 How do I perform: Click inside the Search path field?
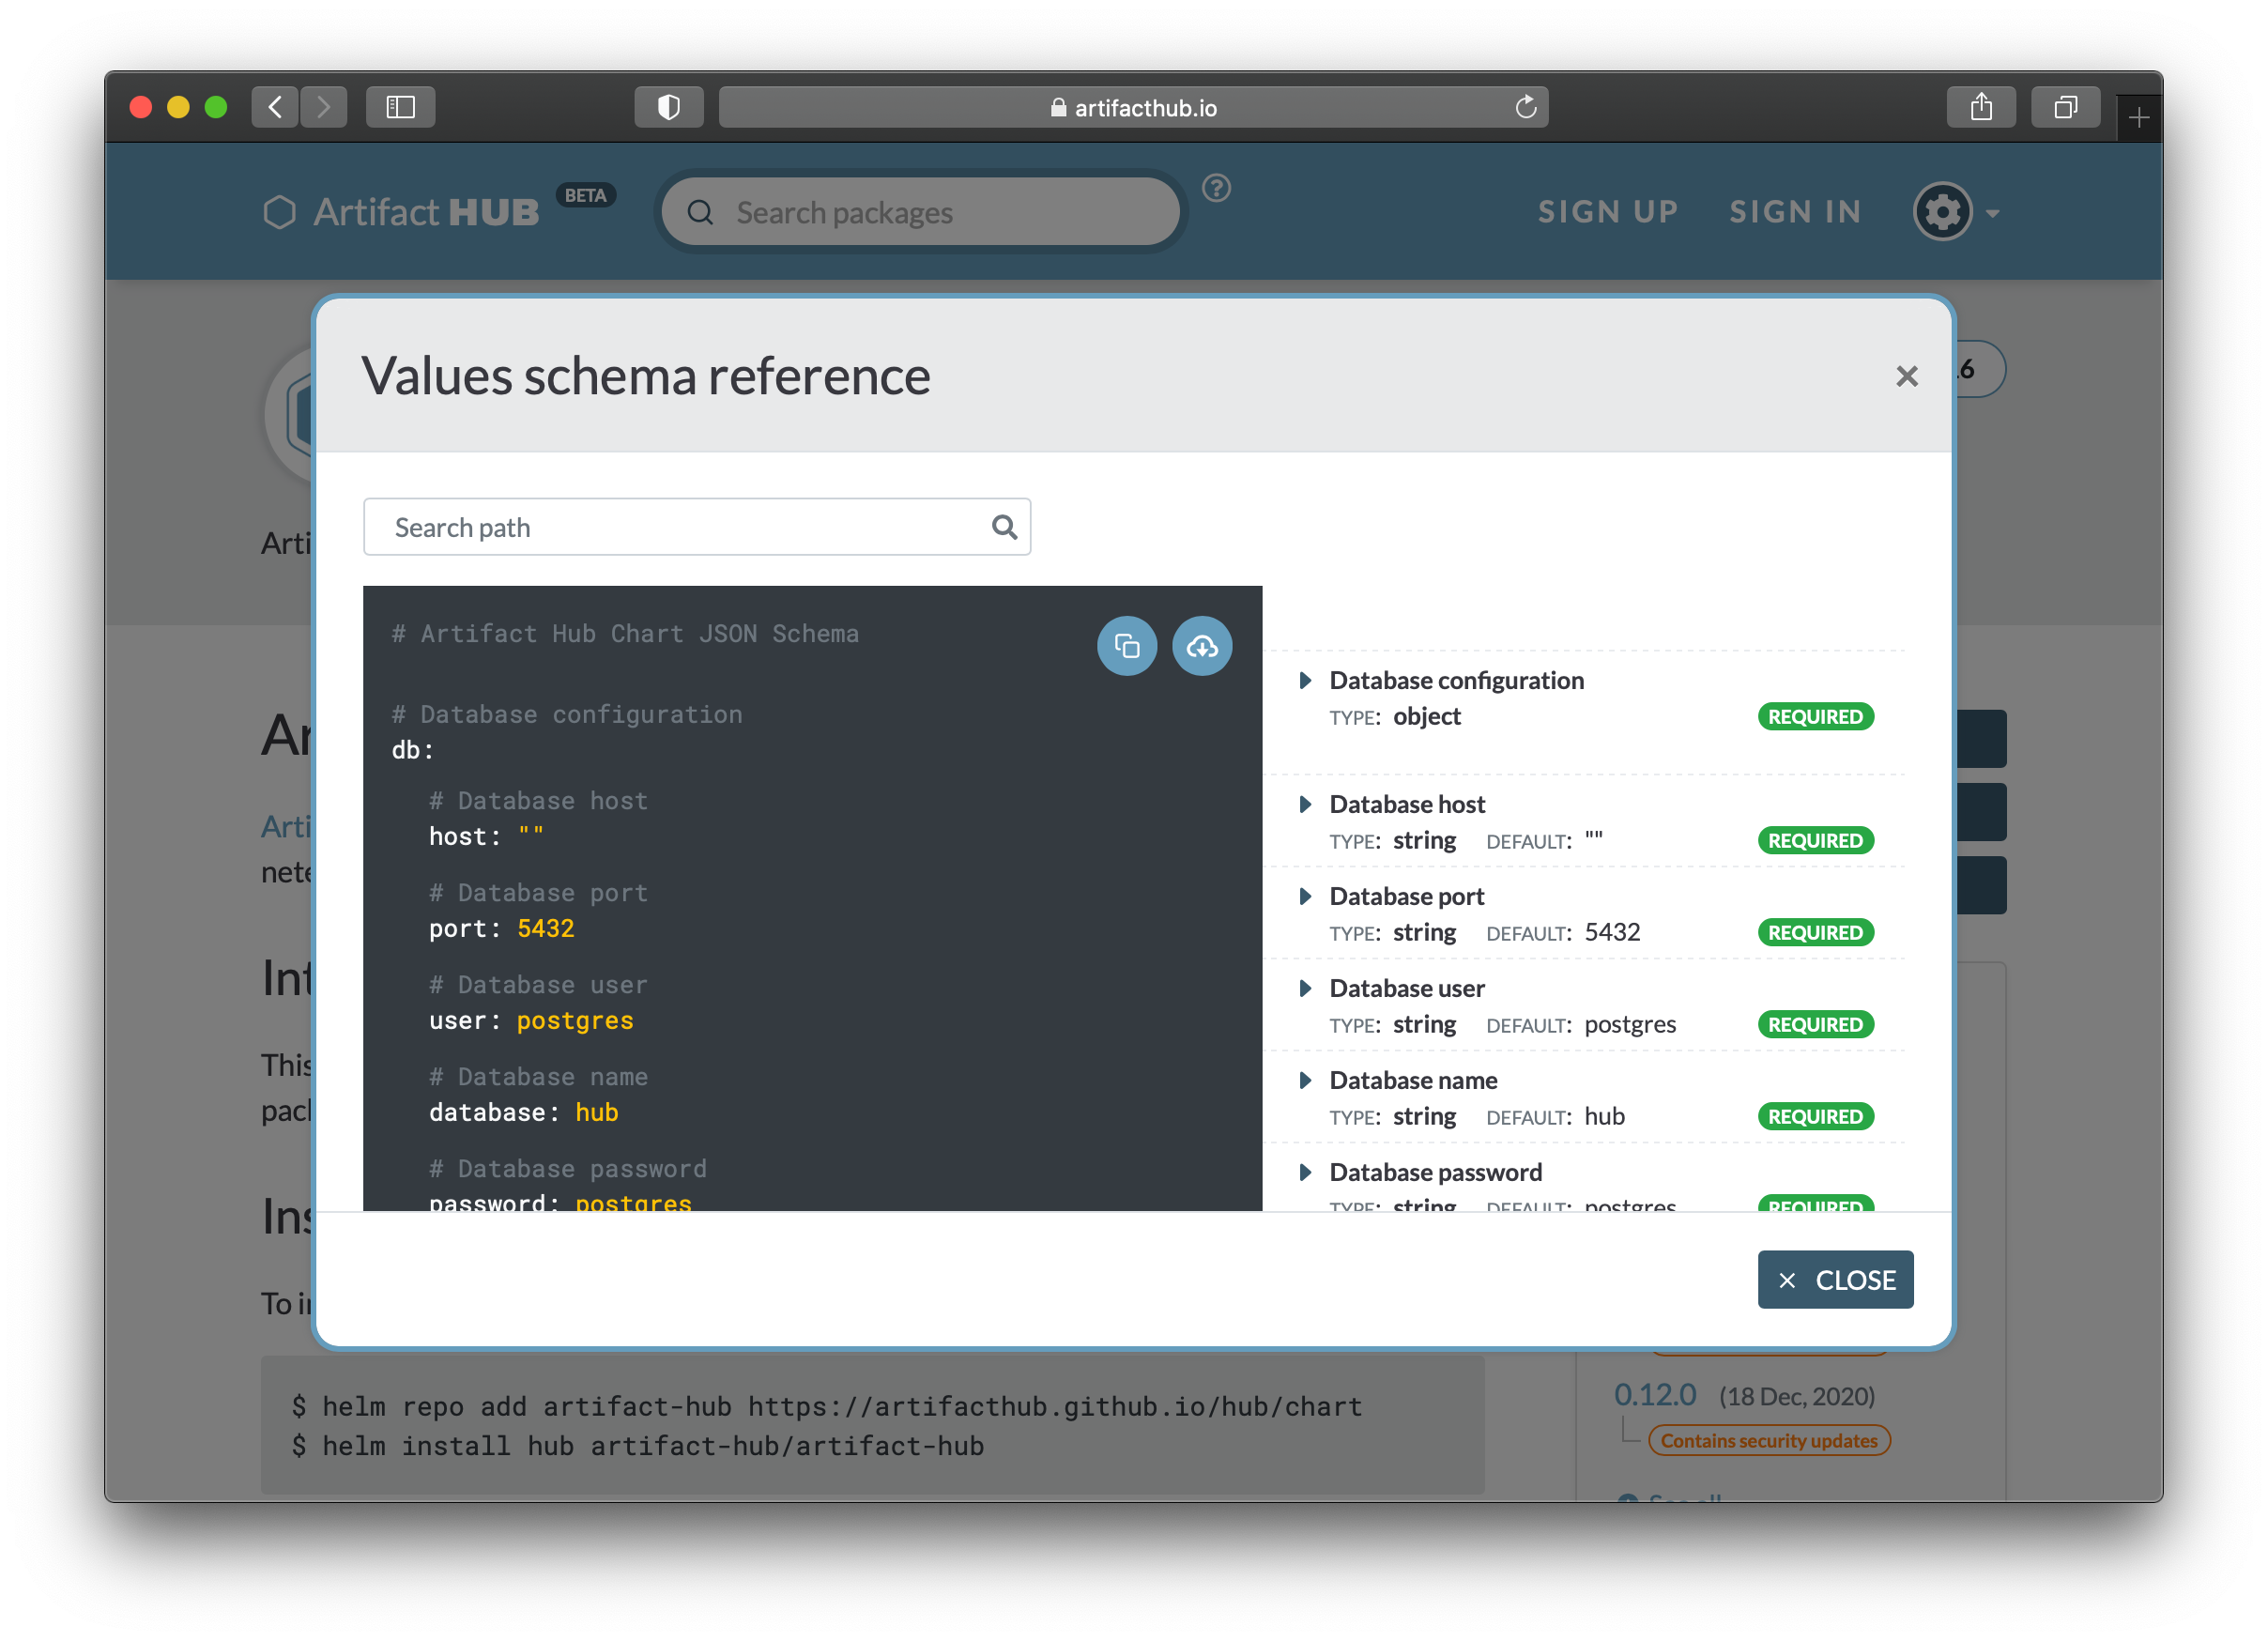(650, 527)
